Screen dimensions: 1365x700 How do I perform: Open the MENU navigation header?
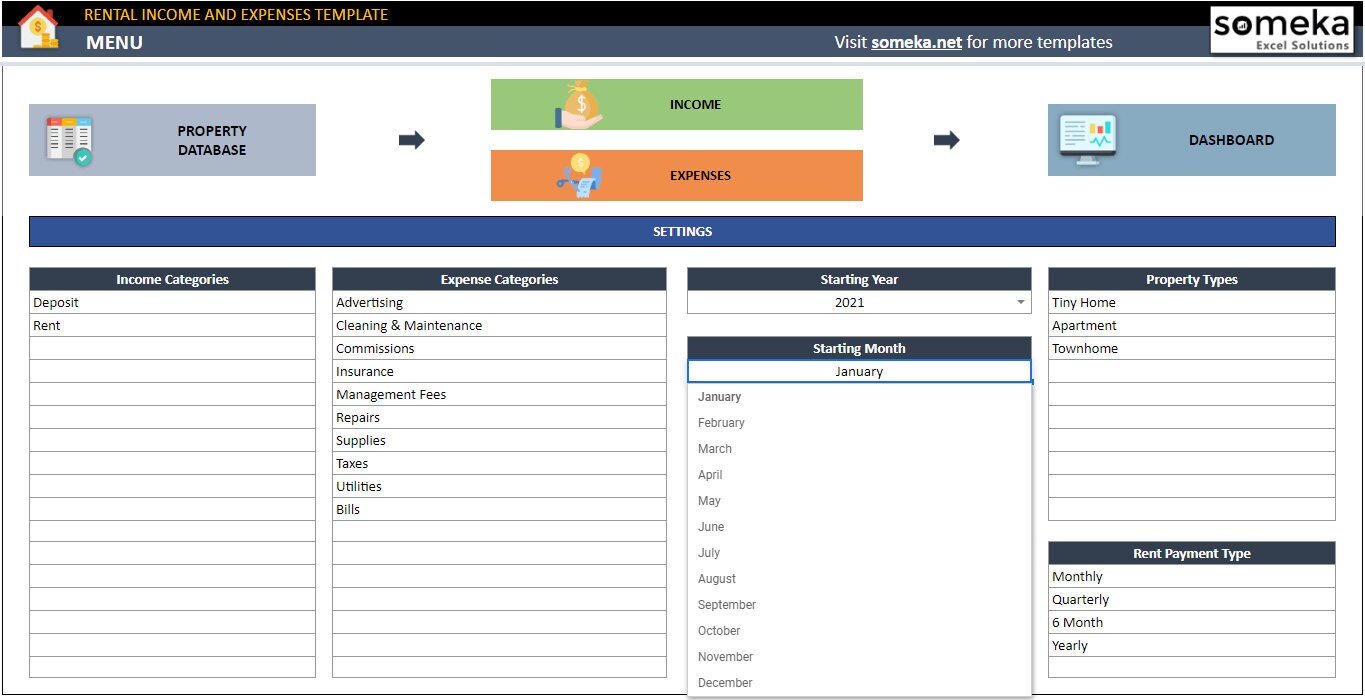113,43
